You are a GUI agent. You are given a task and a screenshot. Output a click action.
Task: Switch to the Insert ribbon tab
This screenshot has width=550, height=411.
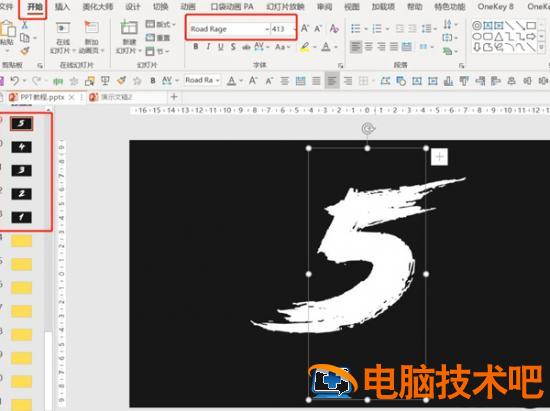tap(62, 7)
